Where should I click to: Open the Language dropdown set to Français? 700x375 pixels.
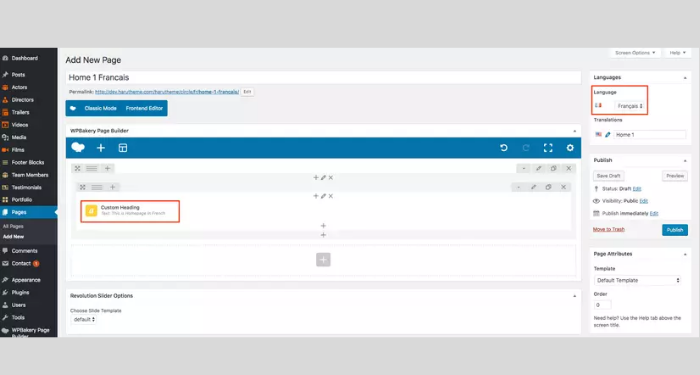pyautogui.click(x=630, y=106)
